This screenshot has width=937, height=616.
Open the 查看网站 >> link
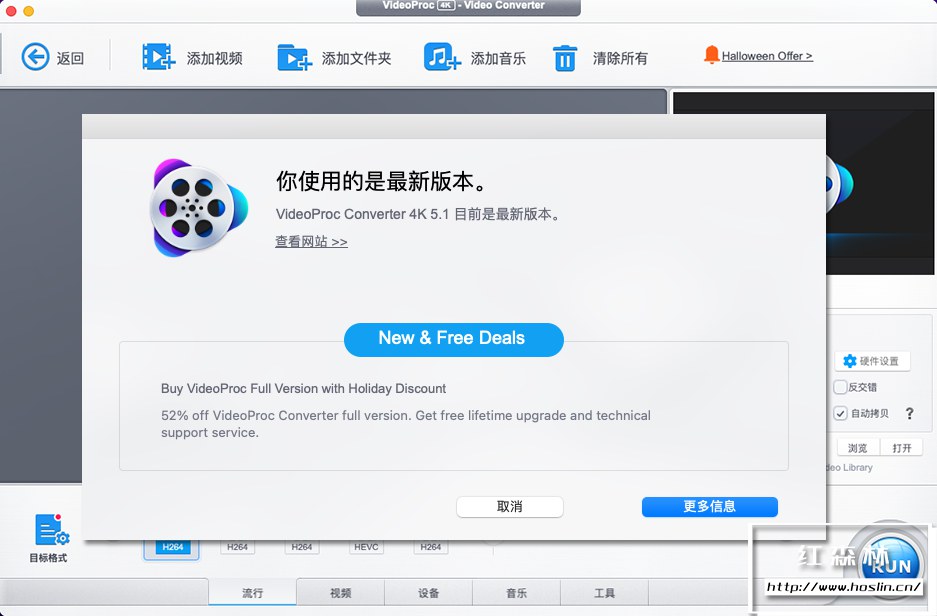tap(311, 241)
